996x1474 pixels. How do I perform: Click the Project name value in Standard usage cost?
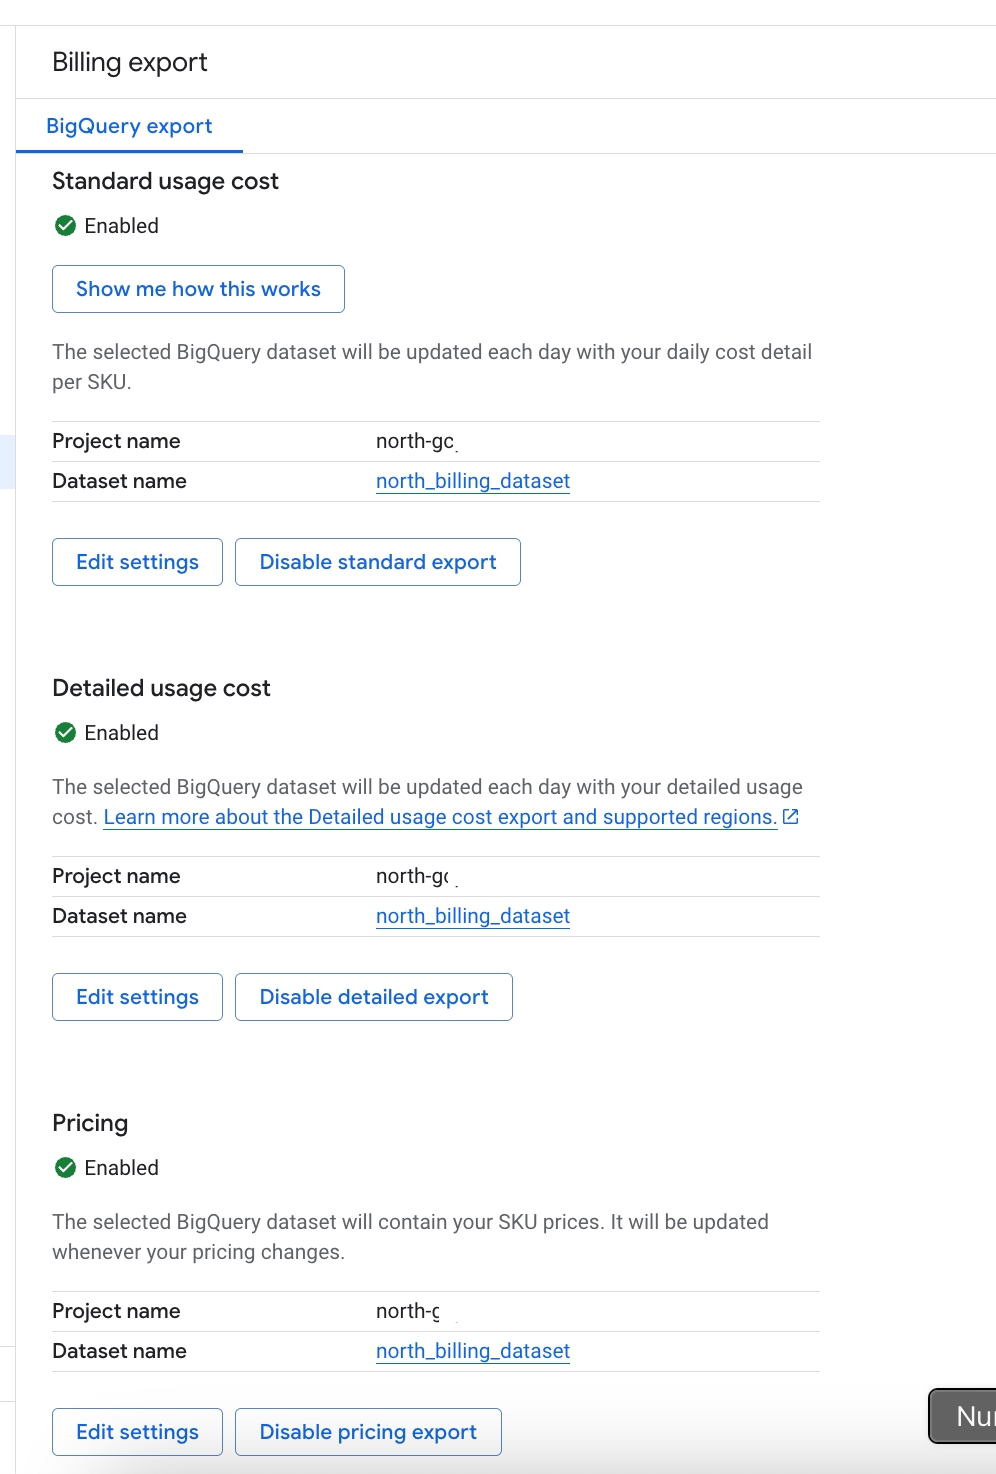pyautogui.click(x=415, y=441)
